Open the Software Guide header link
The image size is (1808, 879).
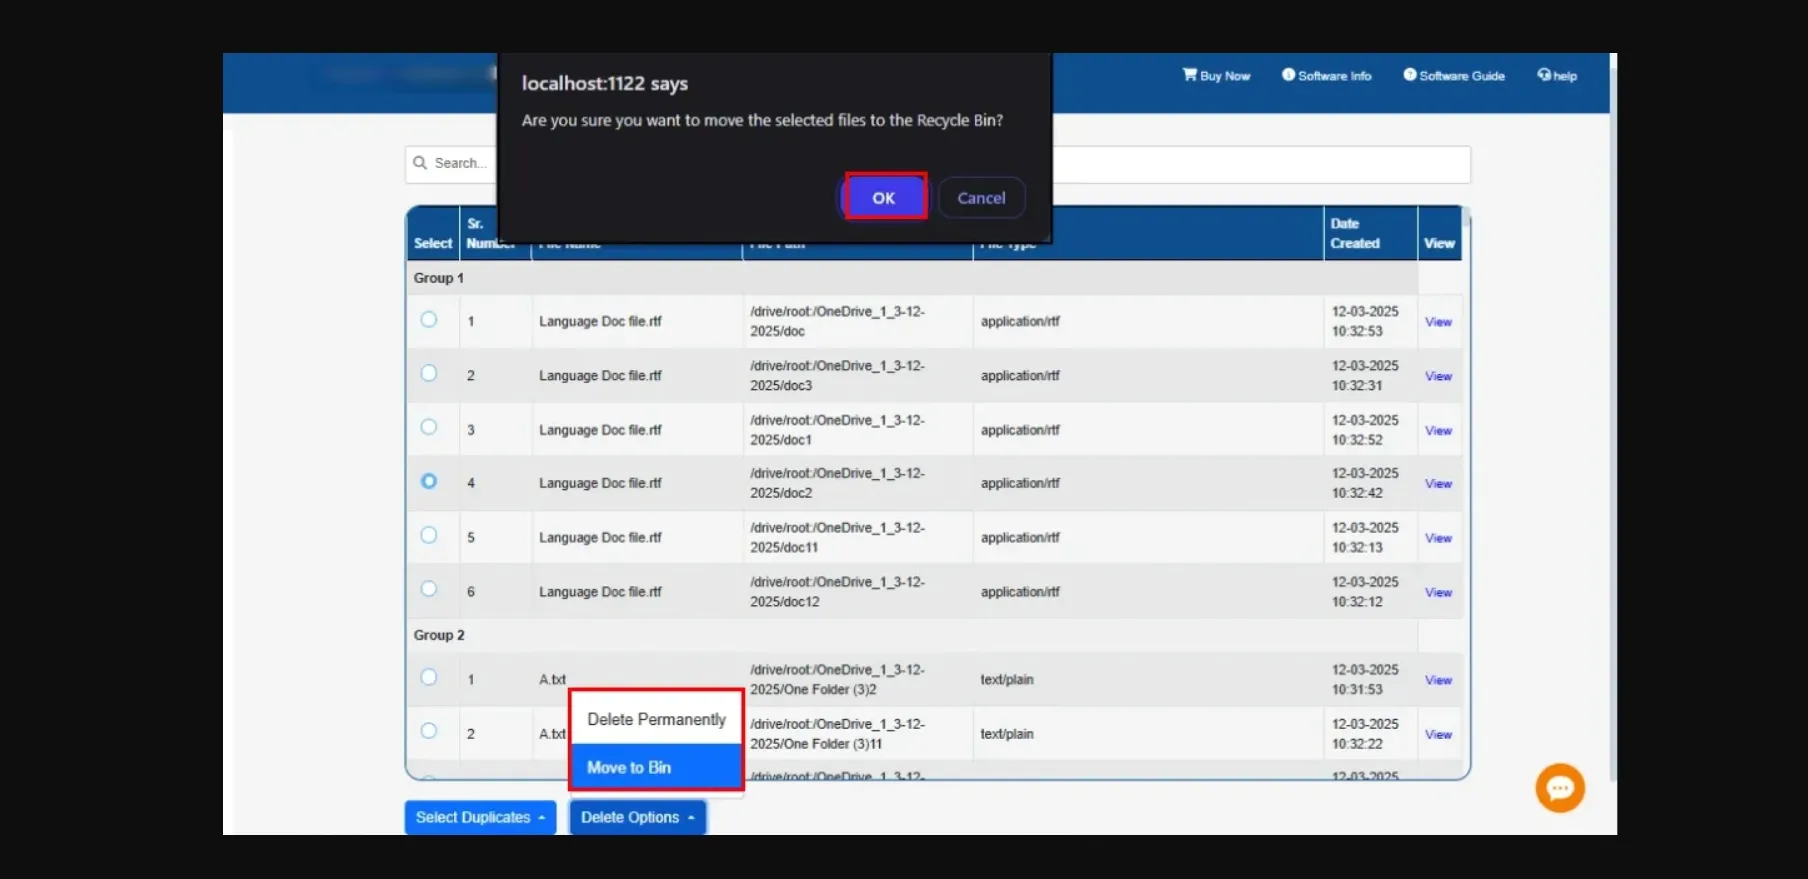(x=1453, y=76)
